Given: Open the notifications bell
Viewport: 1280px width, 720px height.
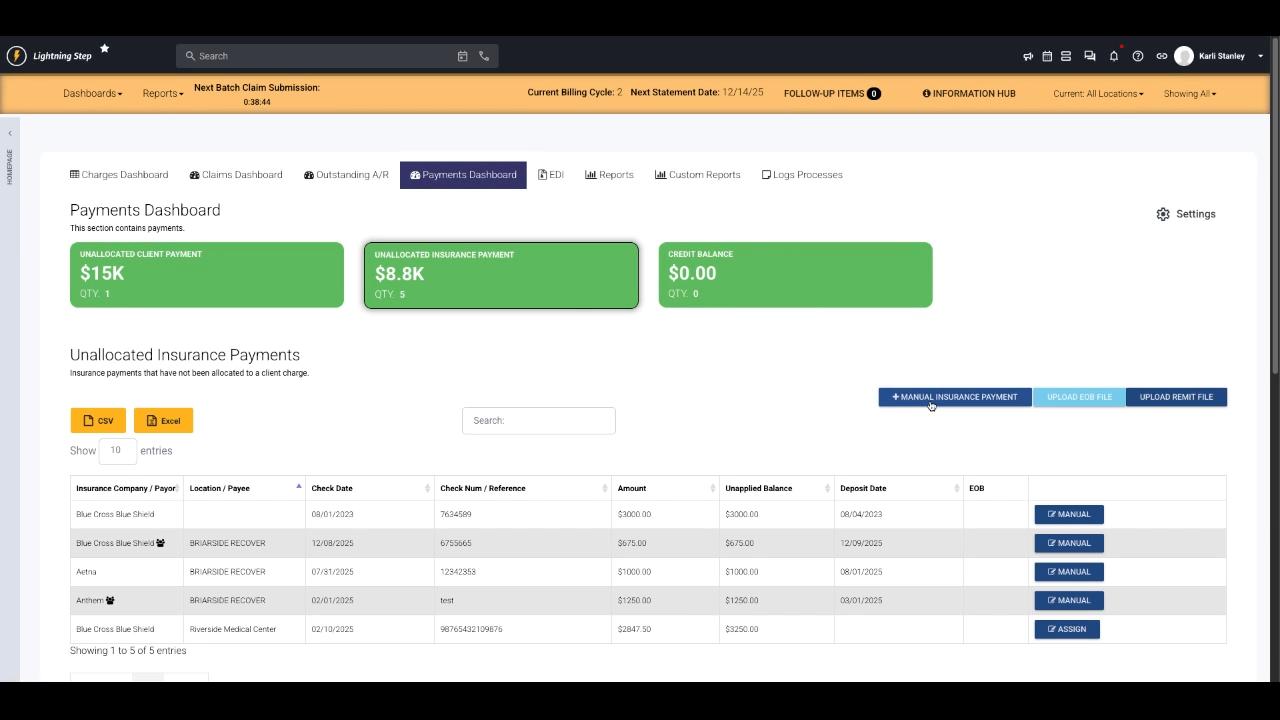Looking at the screenshot, I should coord(1114,56).
